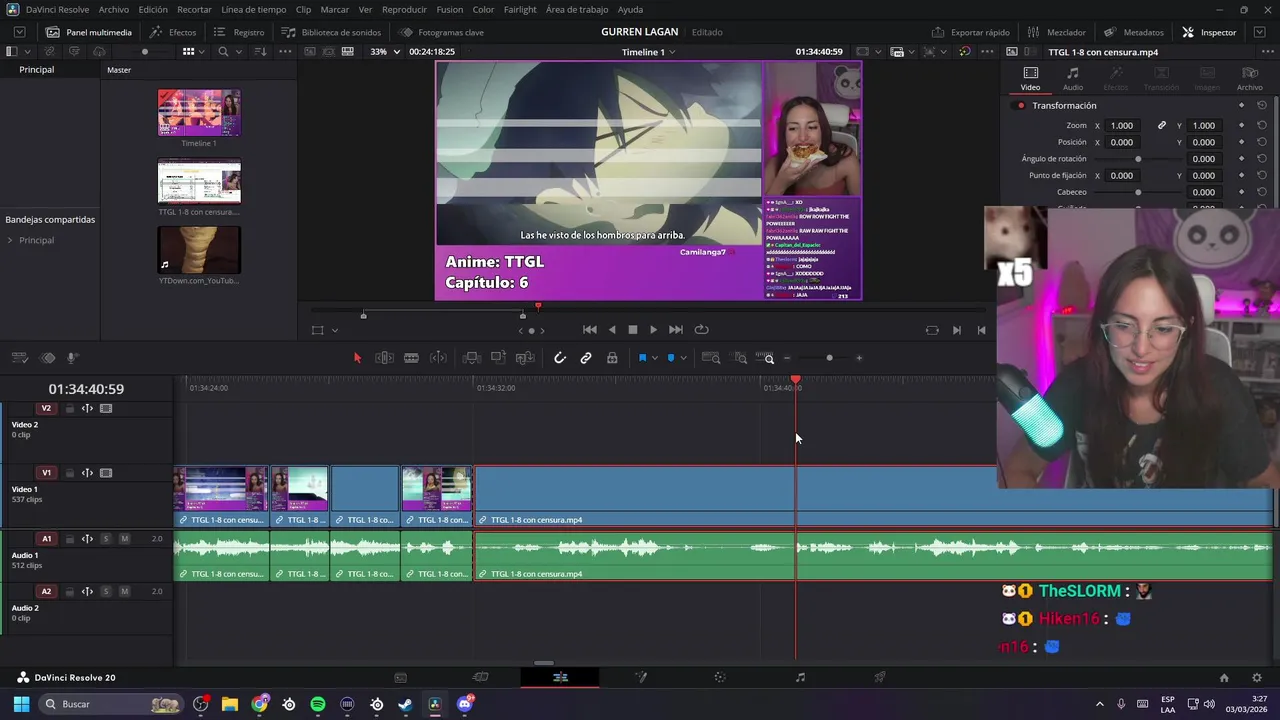Jump to first frame with skip-back button
Image resolution: width=1280 pixels, height=720 pixels.
click(590, 330)
